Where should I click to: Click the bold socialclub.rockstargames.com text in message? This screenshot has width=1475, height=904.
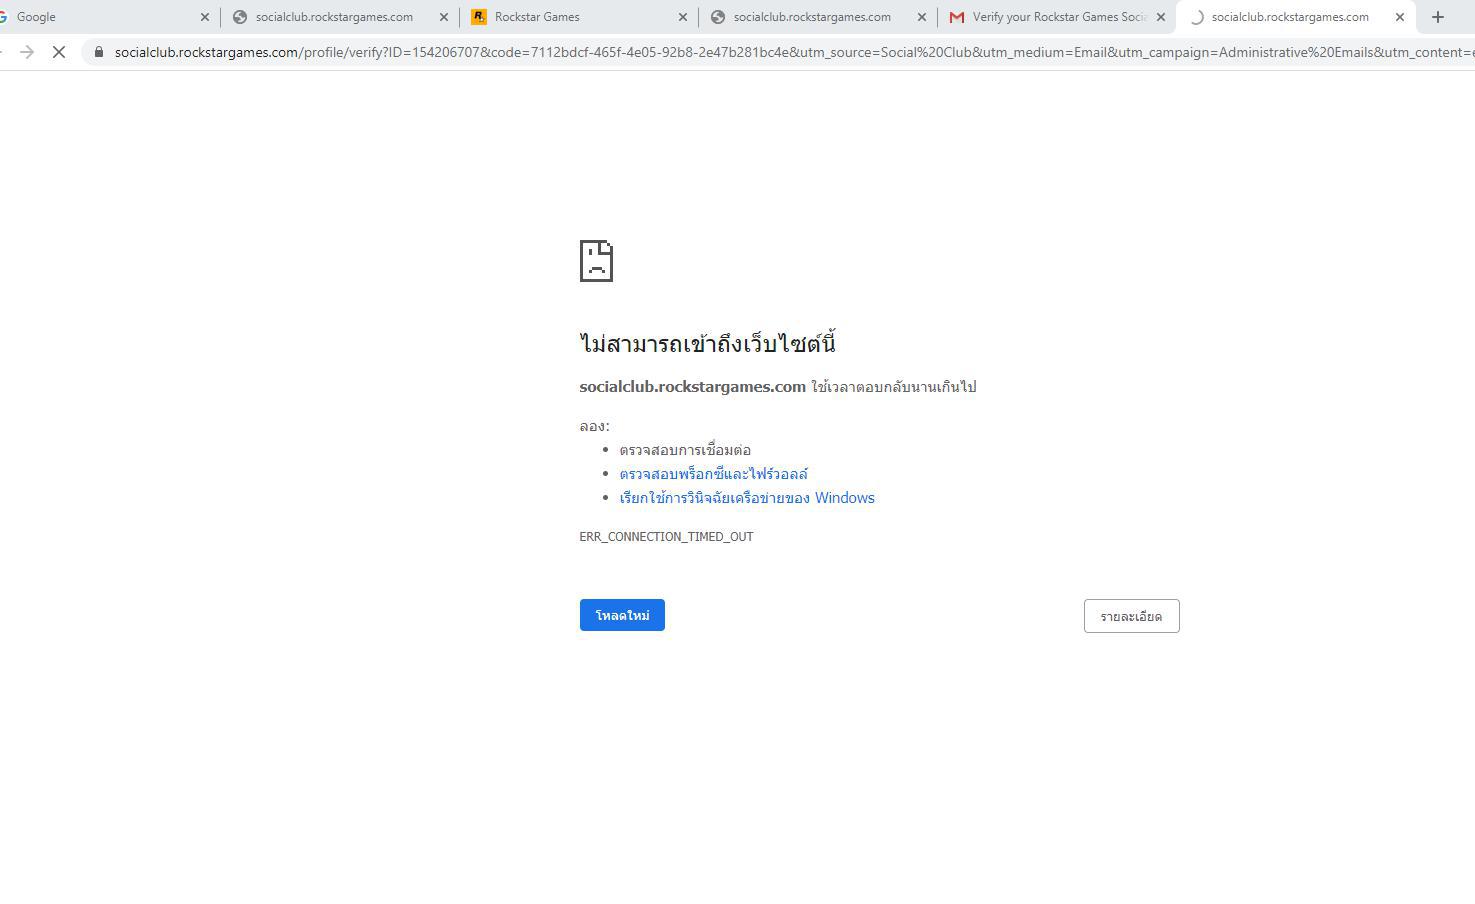point(692,387)
